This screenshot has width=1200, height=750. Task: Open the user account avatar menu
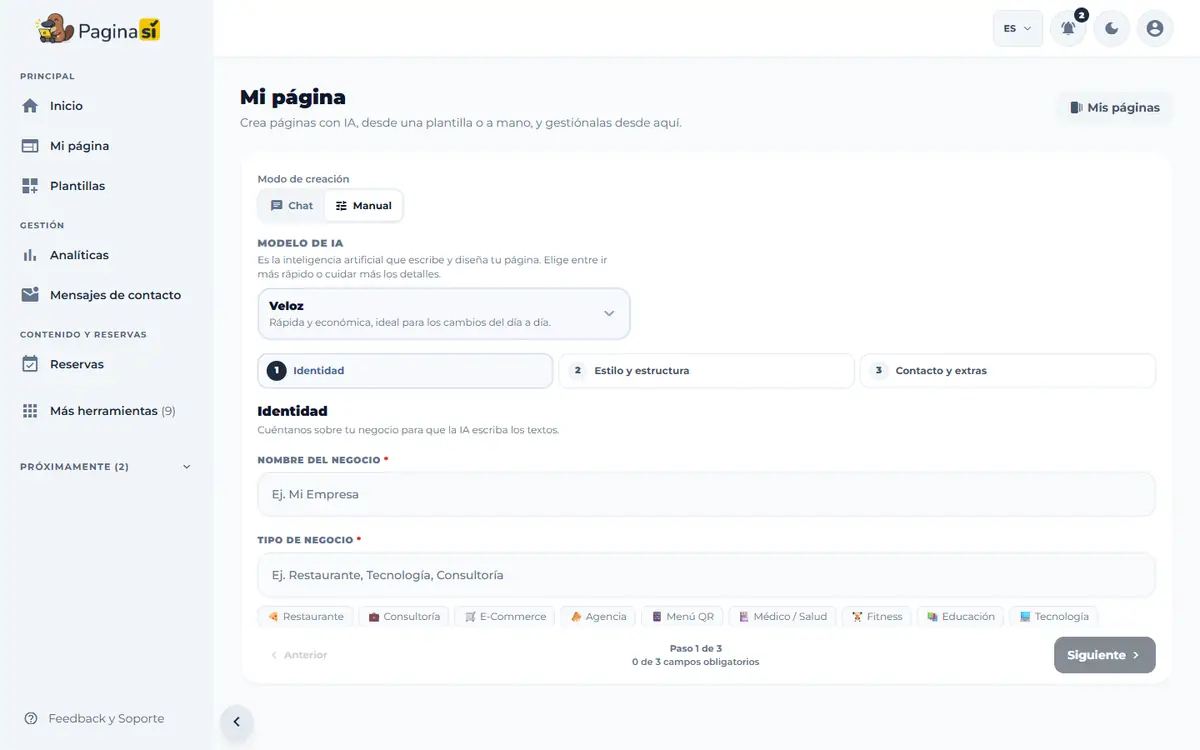point(1155,28)
